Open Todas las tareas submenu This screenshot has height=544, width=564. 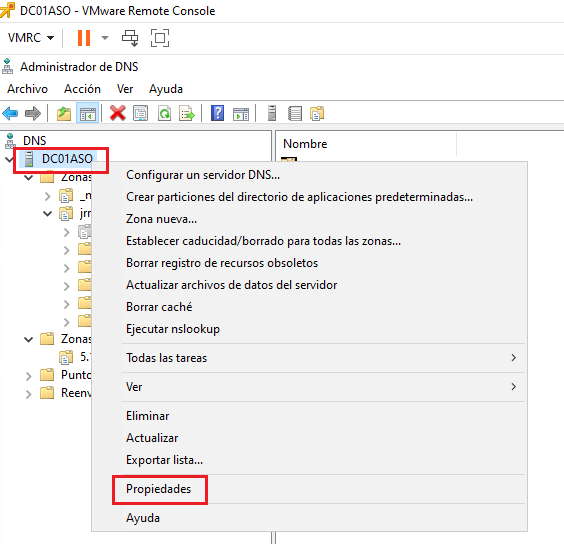(x=309, y=358)
